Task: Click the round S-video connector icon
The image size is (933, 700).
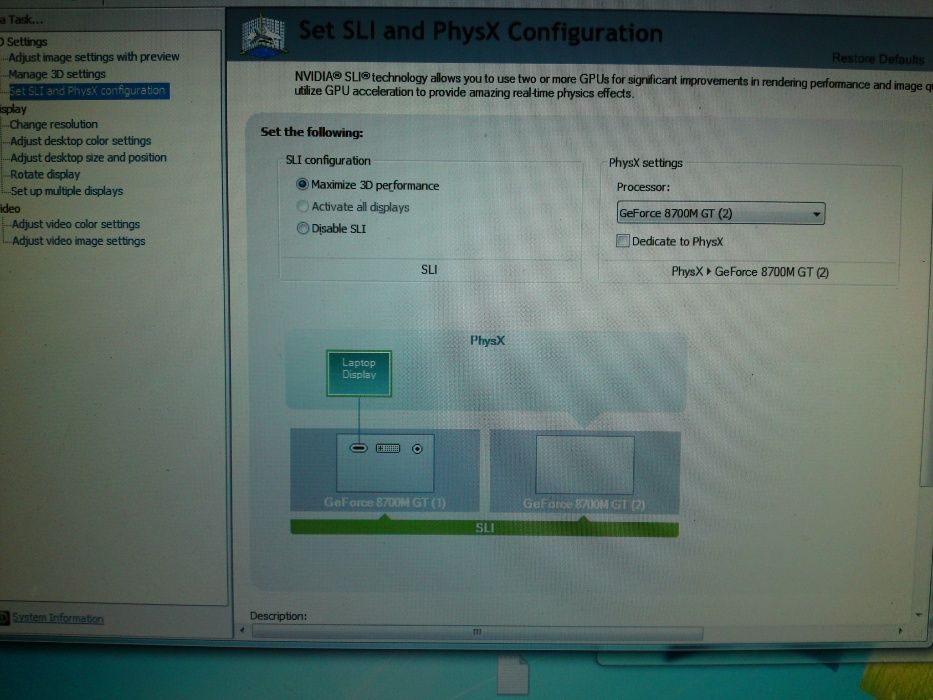Action: pos(417,449)
